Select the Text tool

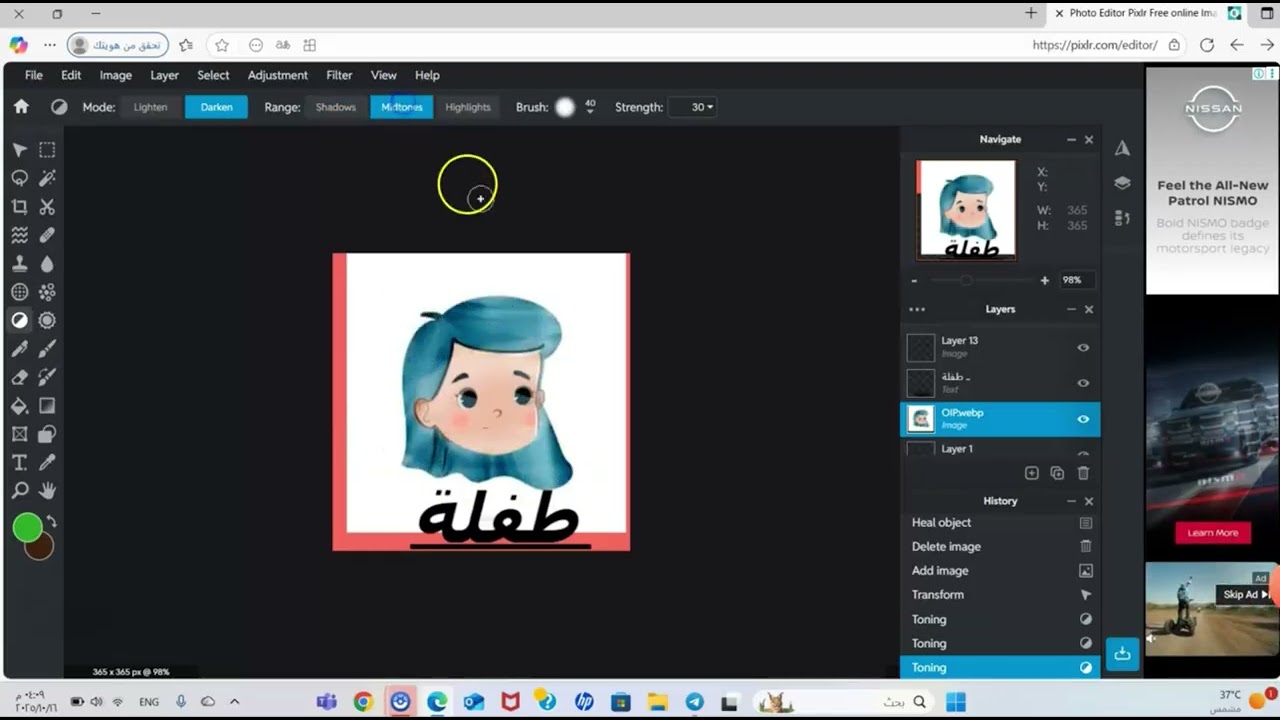[x=19, y=463]
